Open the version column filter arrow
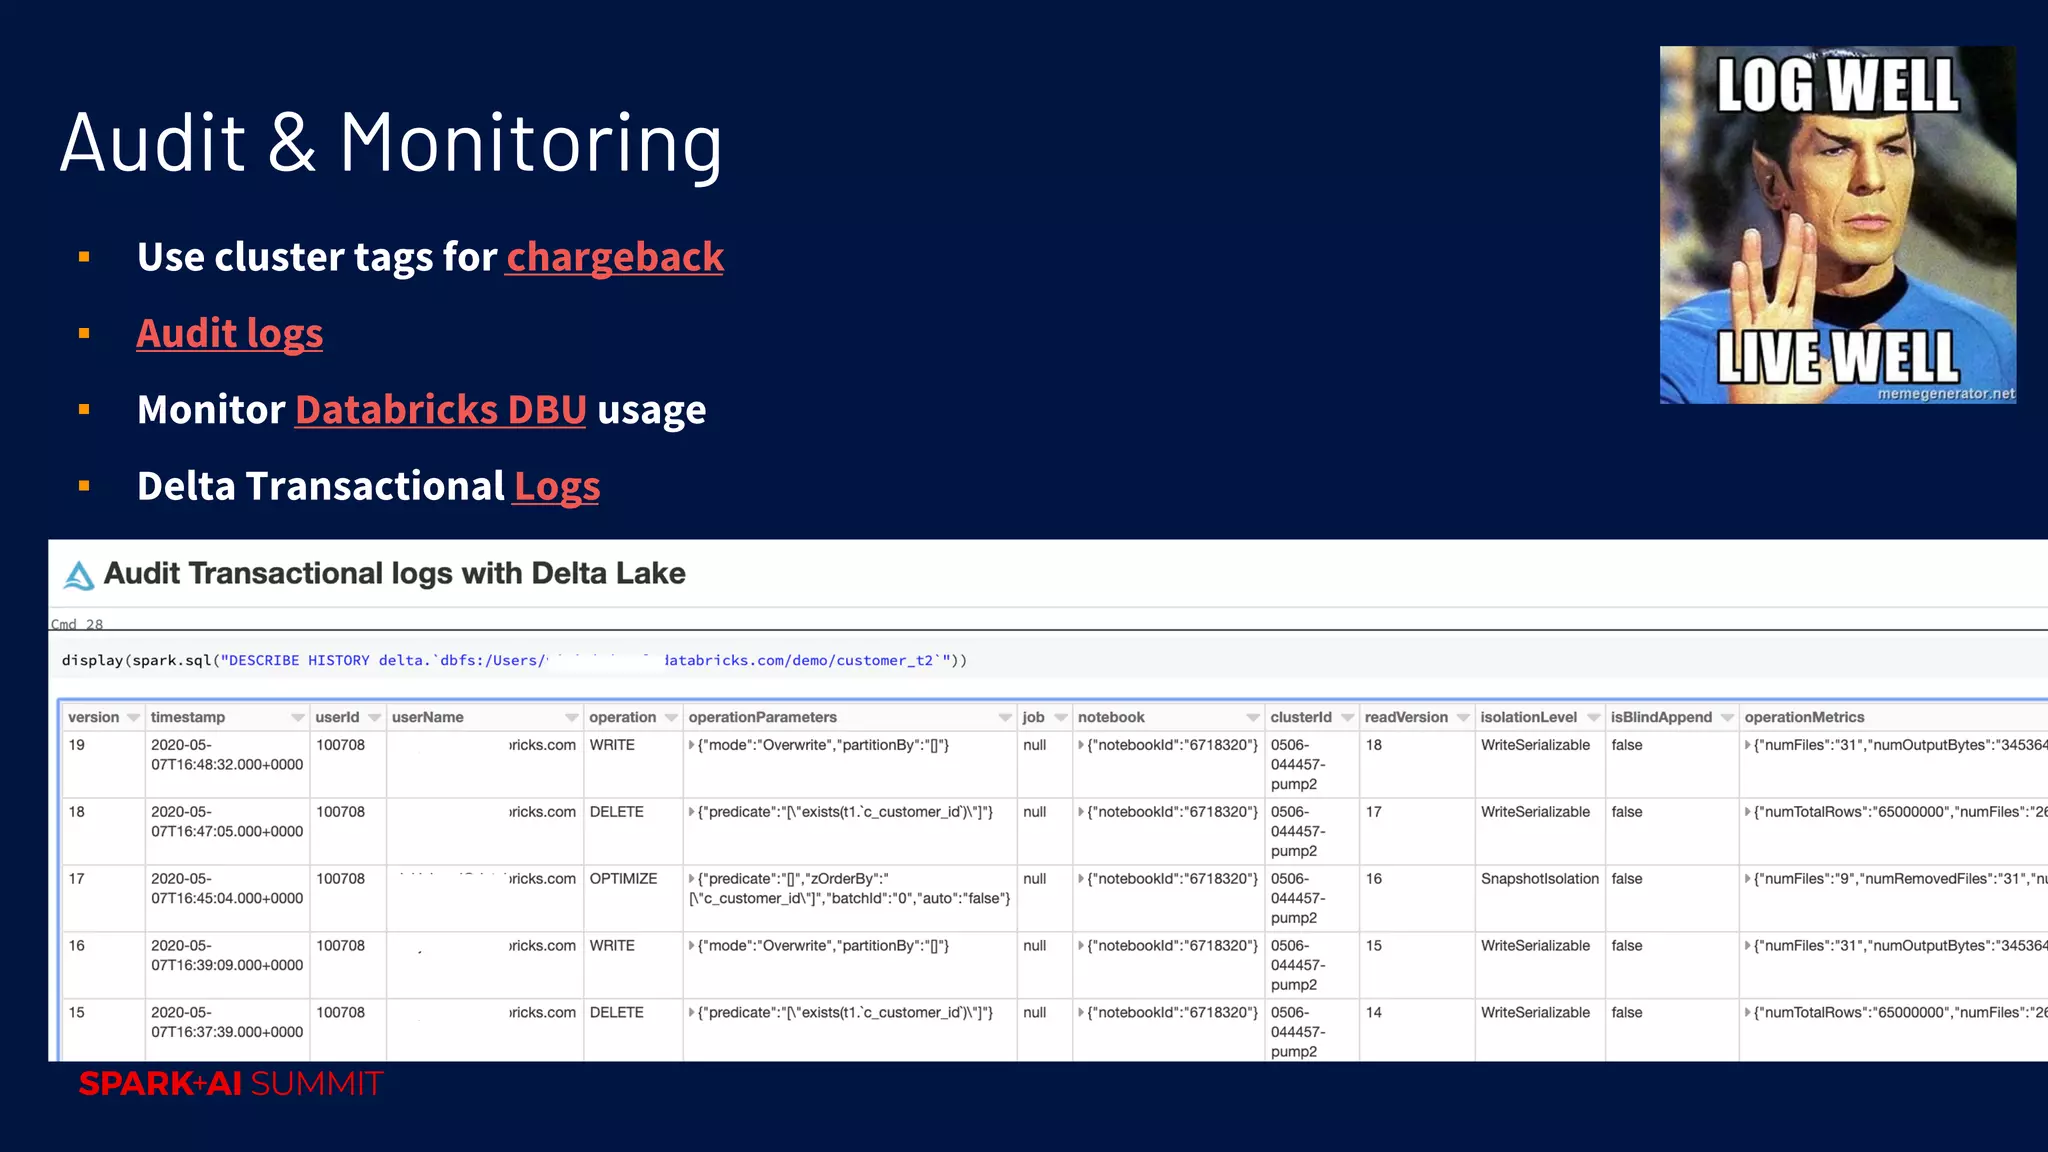This screenshot has width=2048, height=1152. pyautogui.click(x=133, y=718)
